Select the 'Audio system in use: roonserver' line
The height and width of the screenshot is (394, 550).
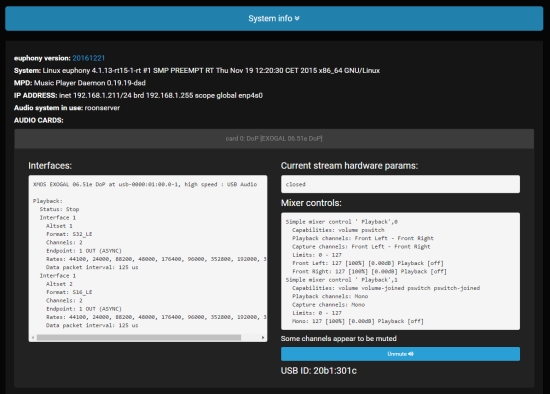click(x=67, y=108)
